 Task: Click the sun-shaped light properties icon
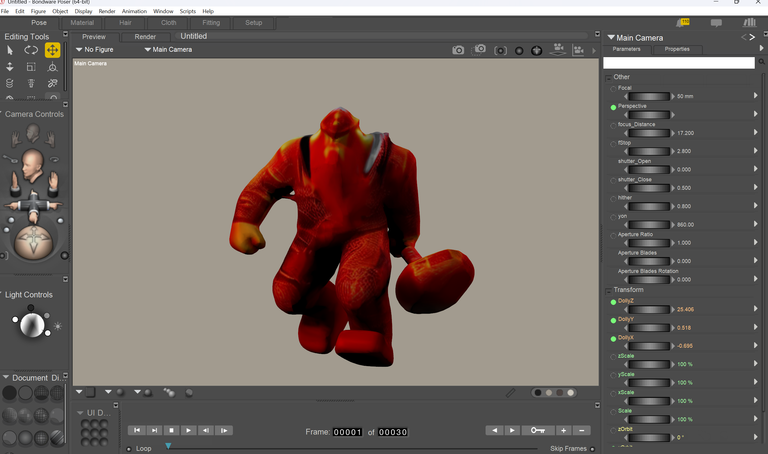[58, 326]
